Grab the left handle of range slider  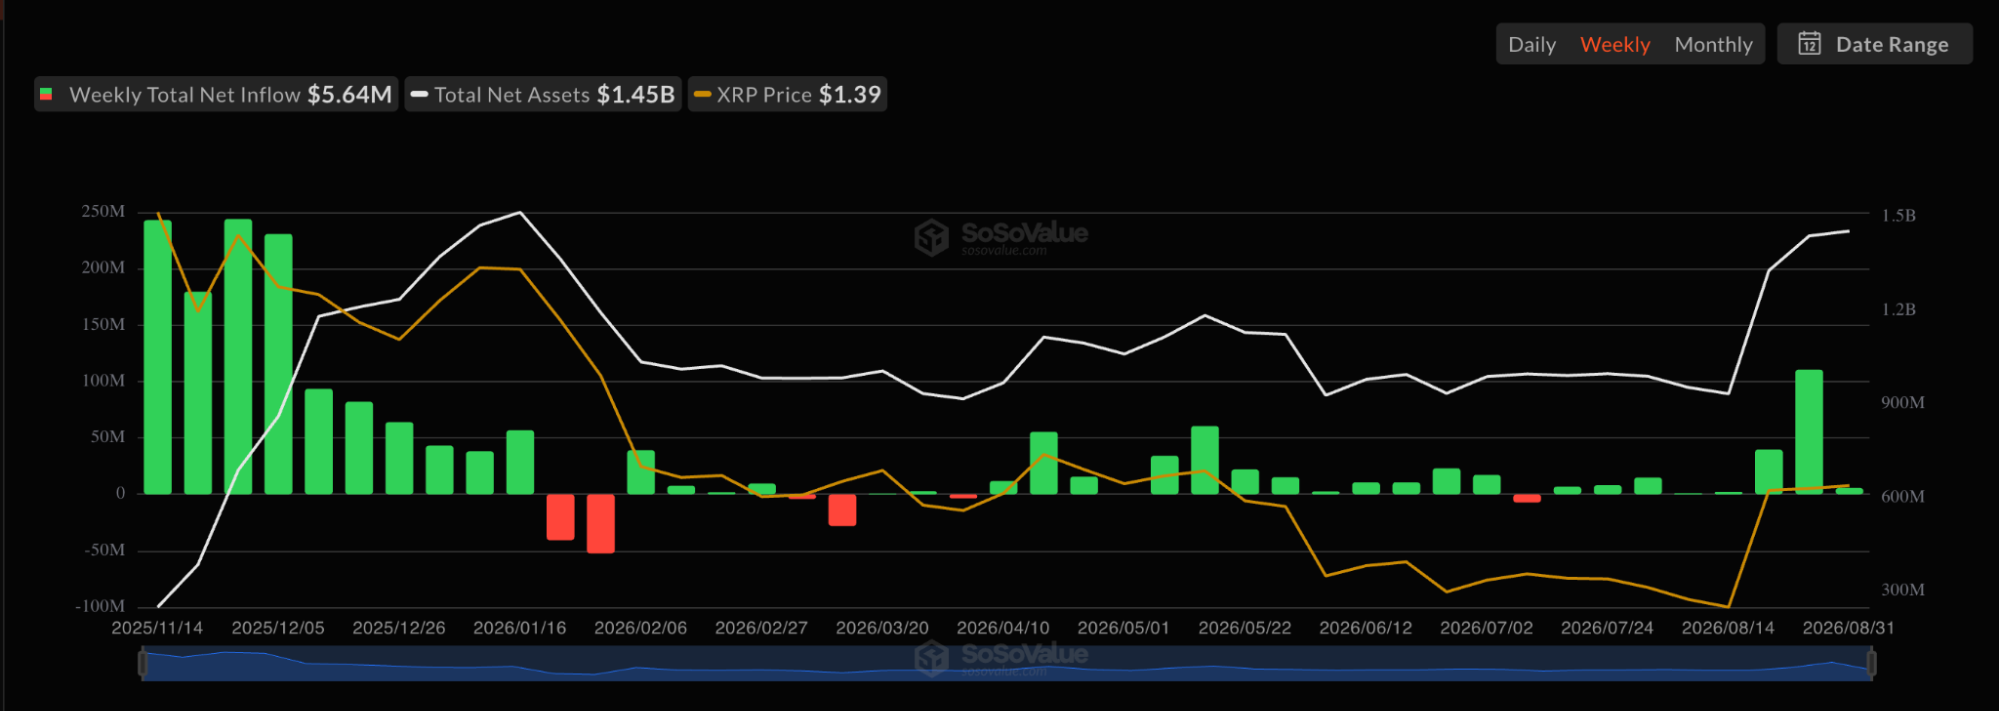point(142,663)
